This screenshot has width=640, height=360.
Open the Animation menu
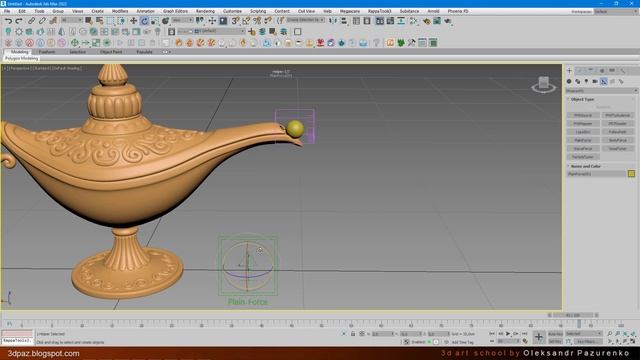(x=145, y=11)
